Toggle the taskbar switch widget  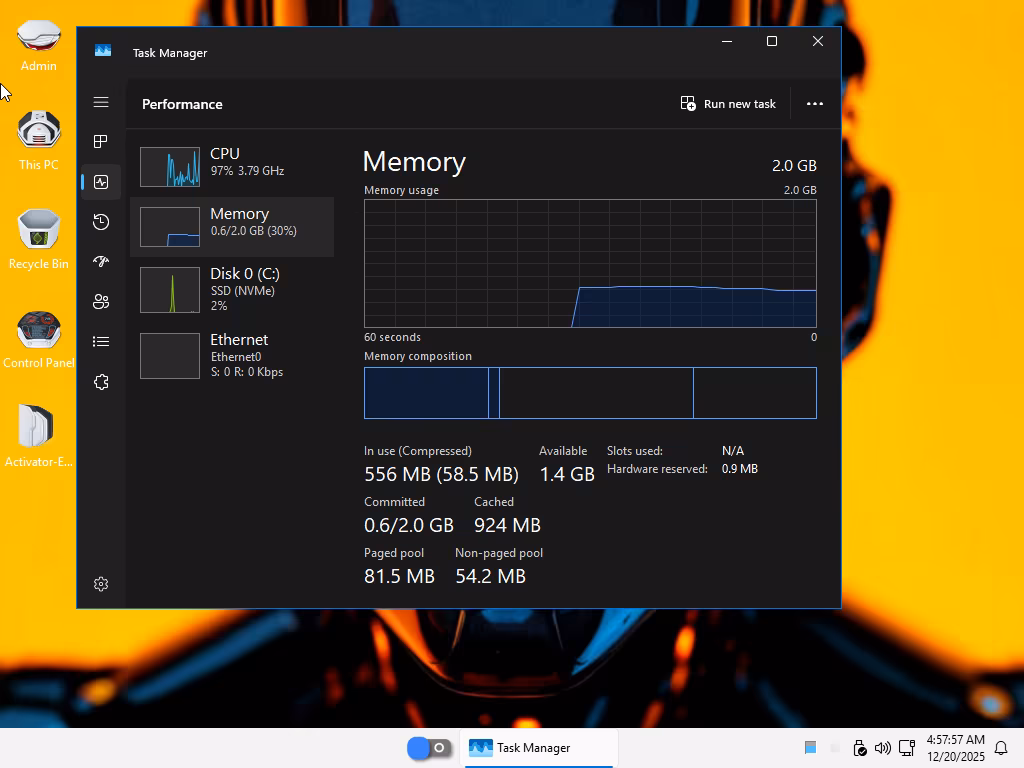[430, 748]
